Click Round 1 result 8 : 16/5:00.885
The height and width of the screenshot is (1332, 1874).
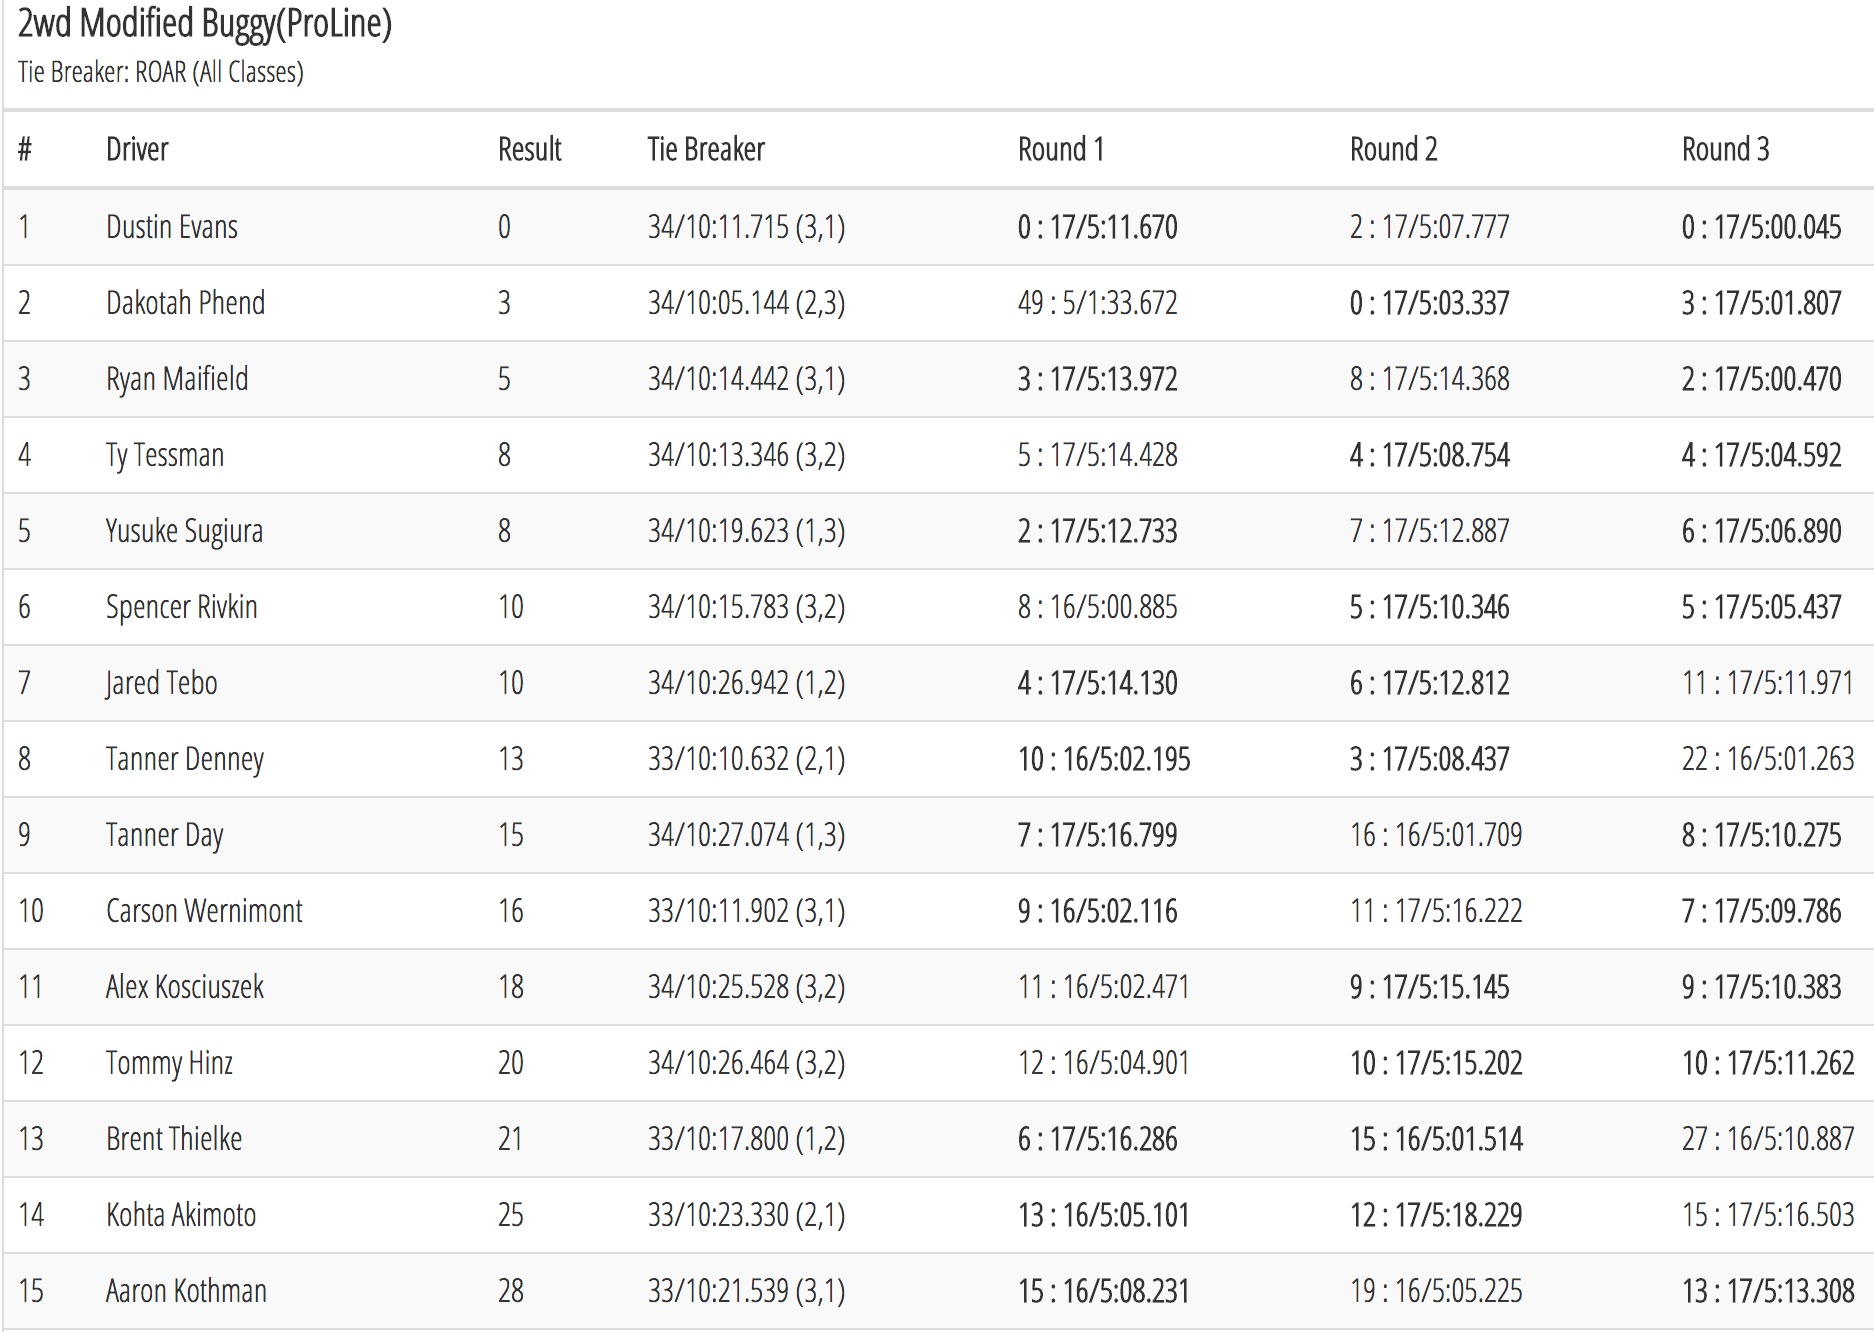coord(1098,607)
